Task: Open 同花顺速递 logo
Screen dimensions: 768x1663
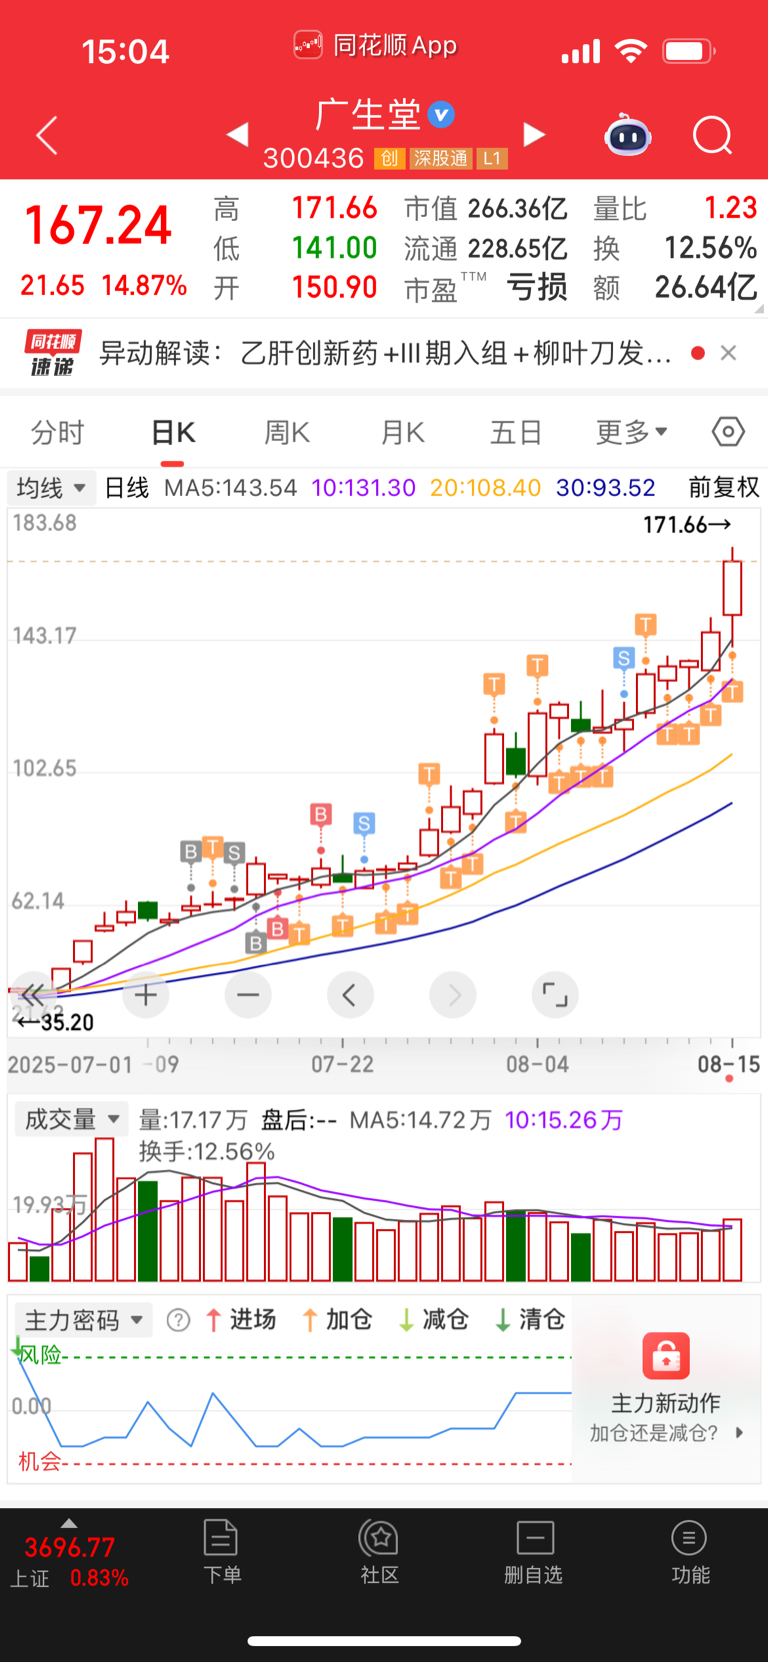Action: (x=52, y=353)
